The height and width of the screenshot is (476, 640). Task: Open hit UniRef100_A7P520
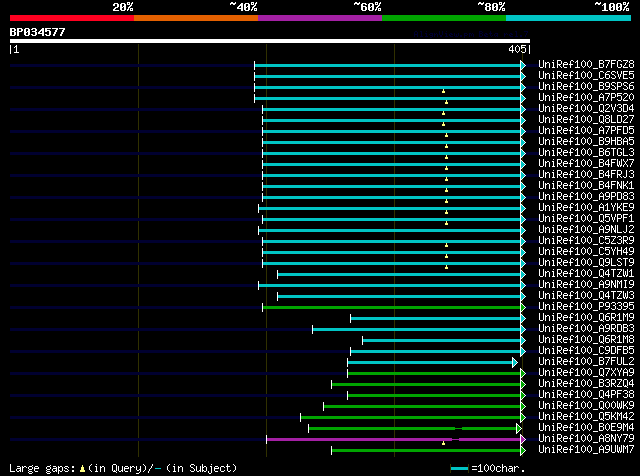tap(586, 98)
